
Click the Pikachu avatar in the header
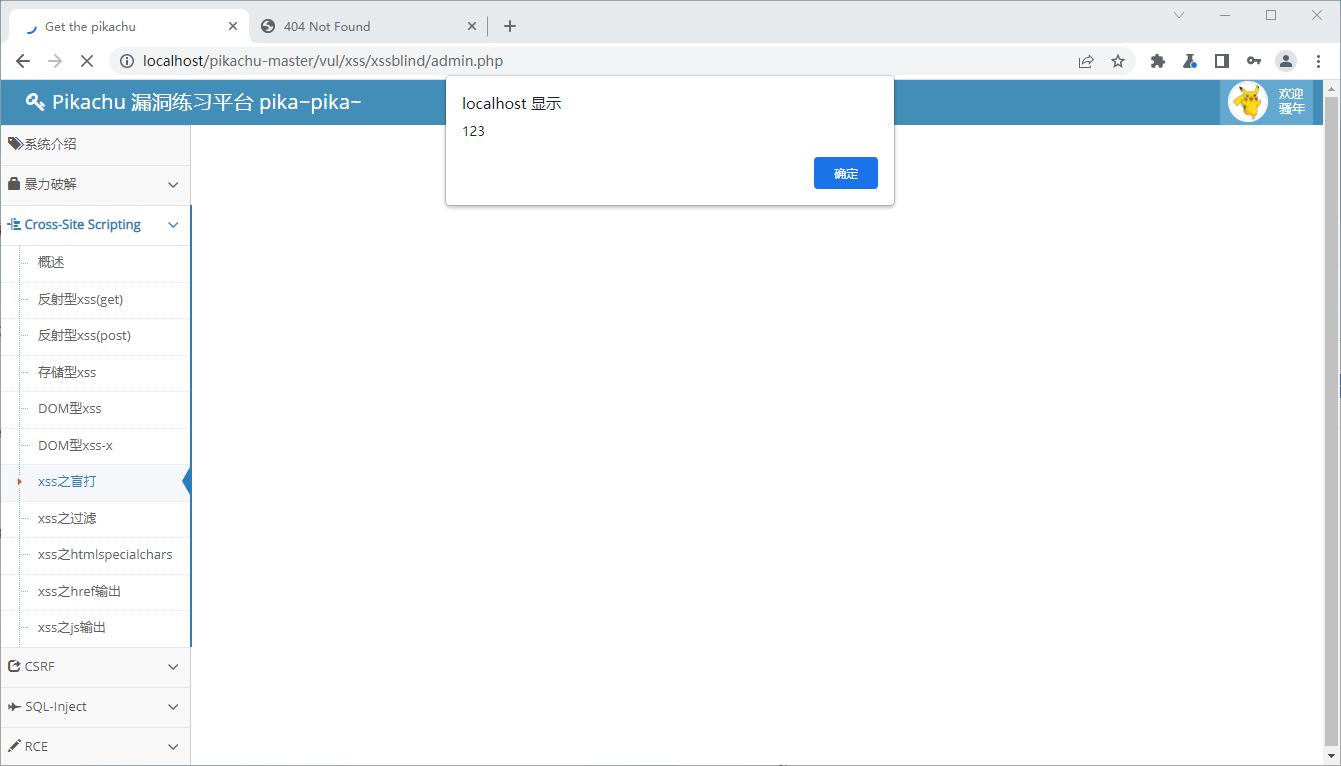1247,102
